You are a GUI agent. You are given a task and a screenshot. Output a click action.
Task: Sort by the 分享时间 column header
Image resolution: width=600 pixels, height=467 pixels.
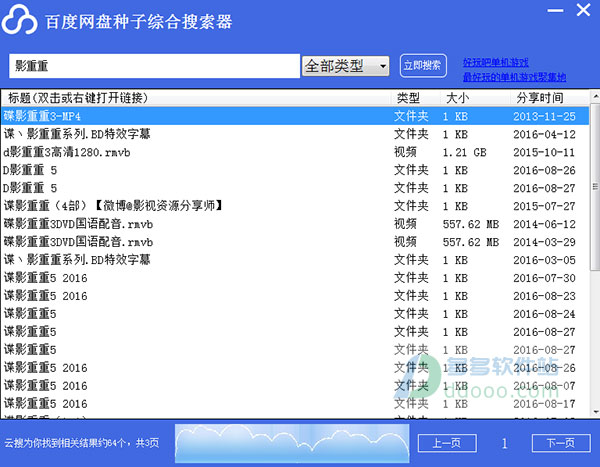coord(549,98)
